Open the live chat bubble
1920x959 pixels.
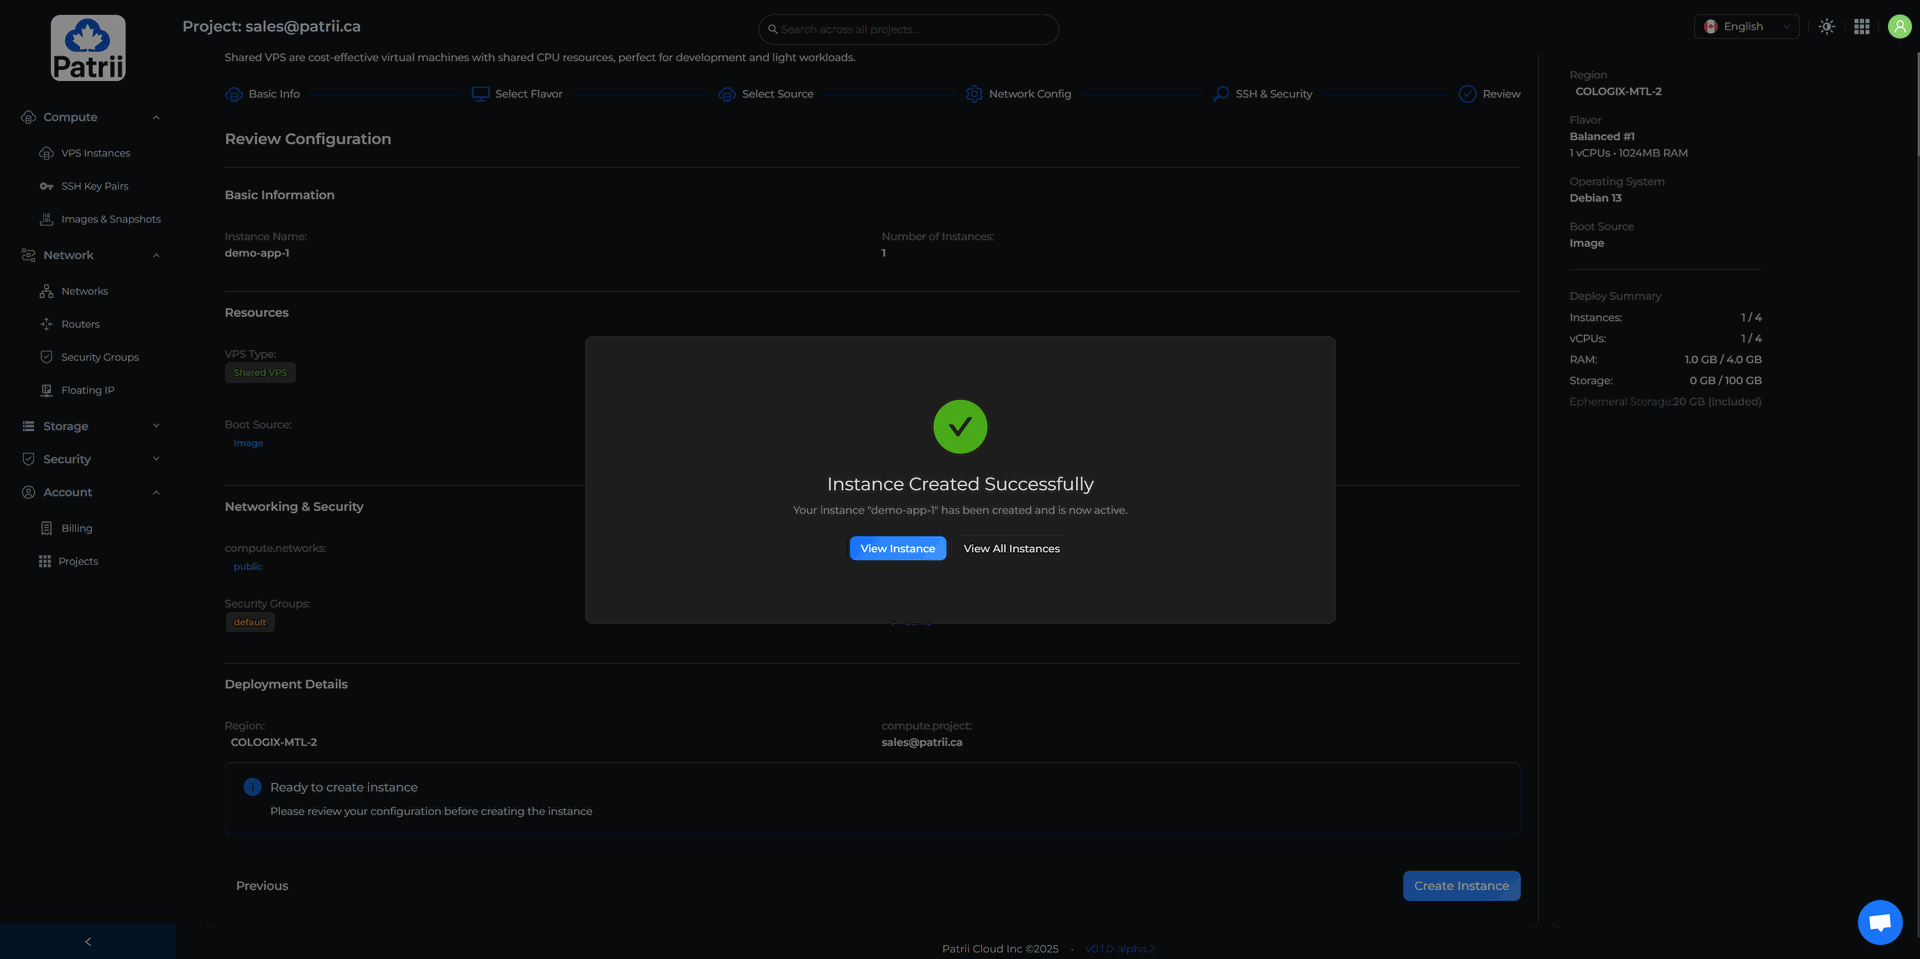tap(1879, 922)
